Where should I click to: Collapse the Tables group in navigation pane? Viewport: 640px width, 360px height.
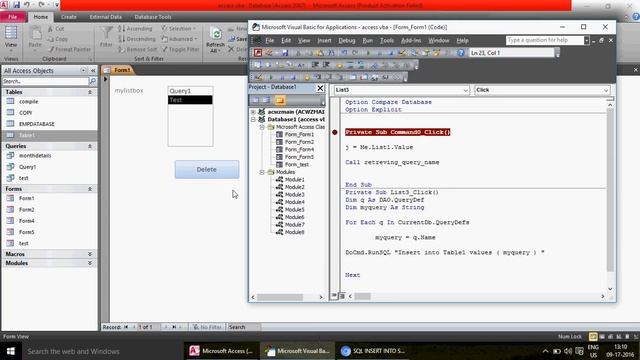tap(90, 92)
